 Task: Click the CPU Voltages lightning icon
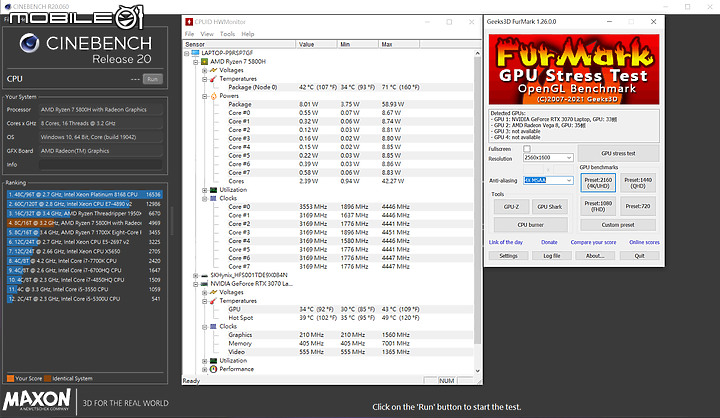coord(214,70)
